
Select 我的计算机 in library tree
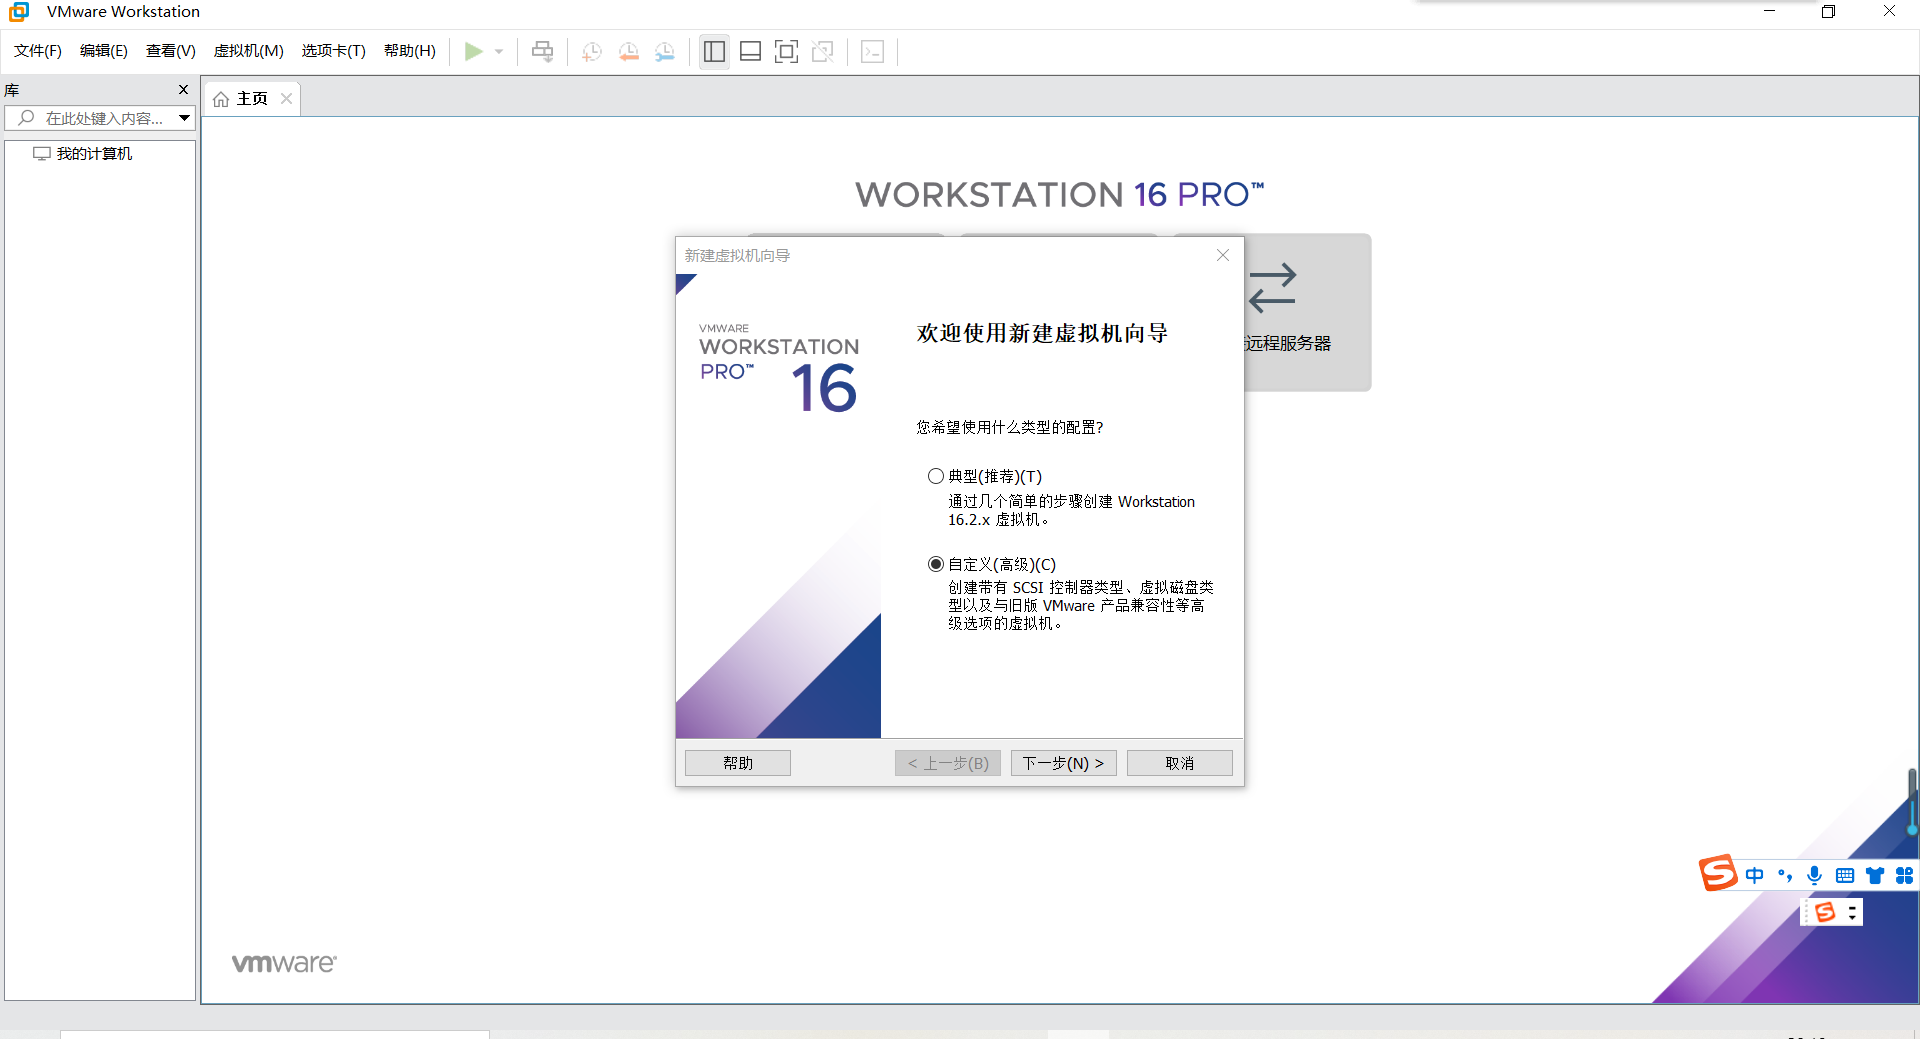tap(94, 154)
